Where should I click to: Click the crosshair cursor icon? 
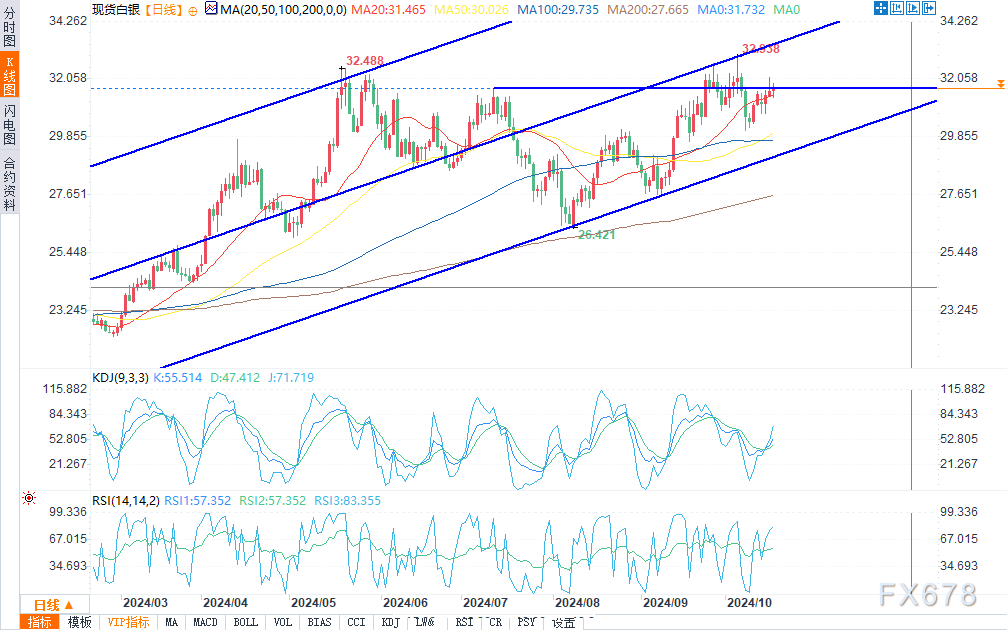click(880, 8)
